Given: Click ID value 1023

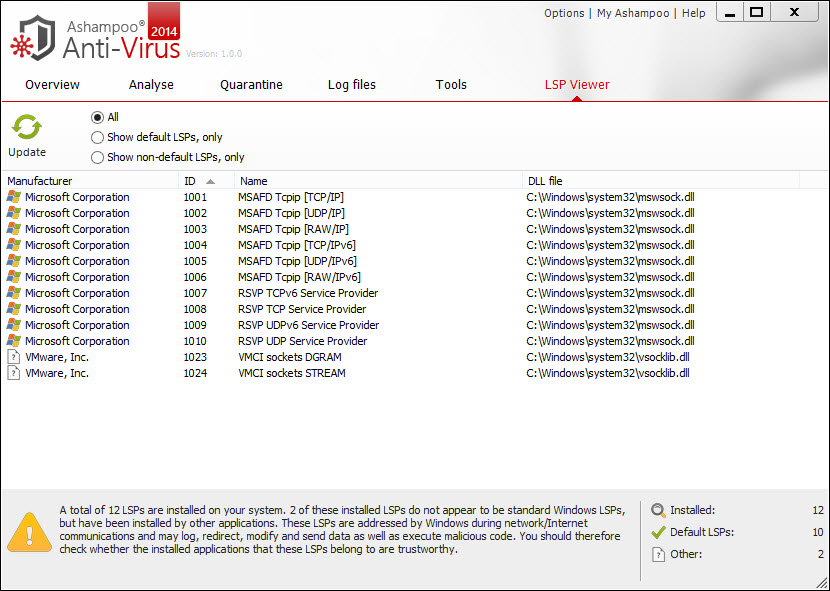Looking at the screenshot, I should [195, 357].
